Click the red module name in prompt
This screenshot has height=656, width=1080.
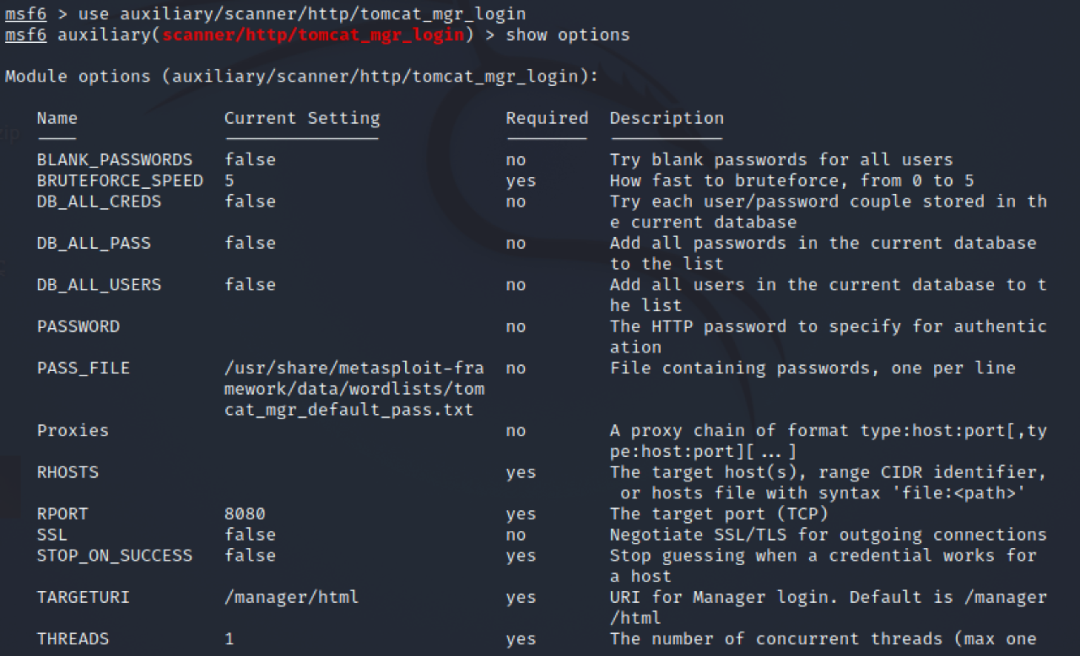pyautogui.click(x=312, y=35)
